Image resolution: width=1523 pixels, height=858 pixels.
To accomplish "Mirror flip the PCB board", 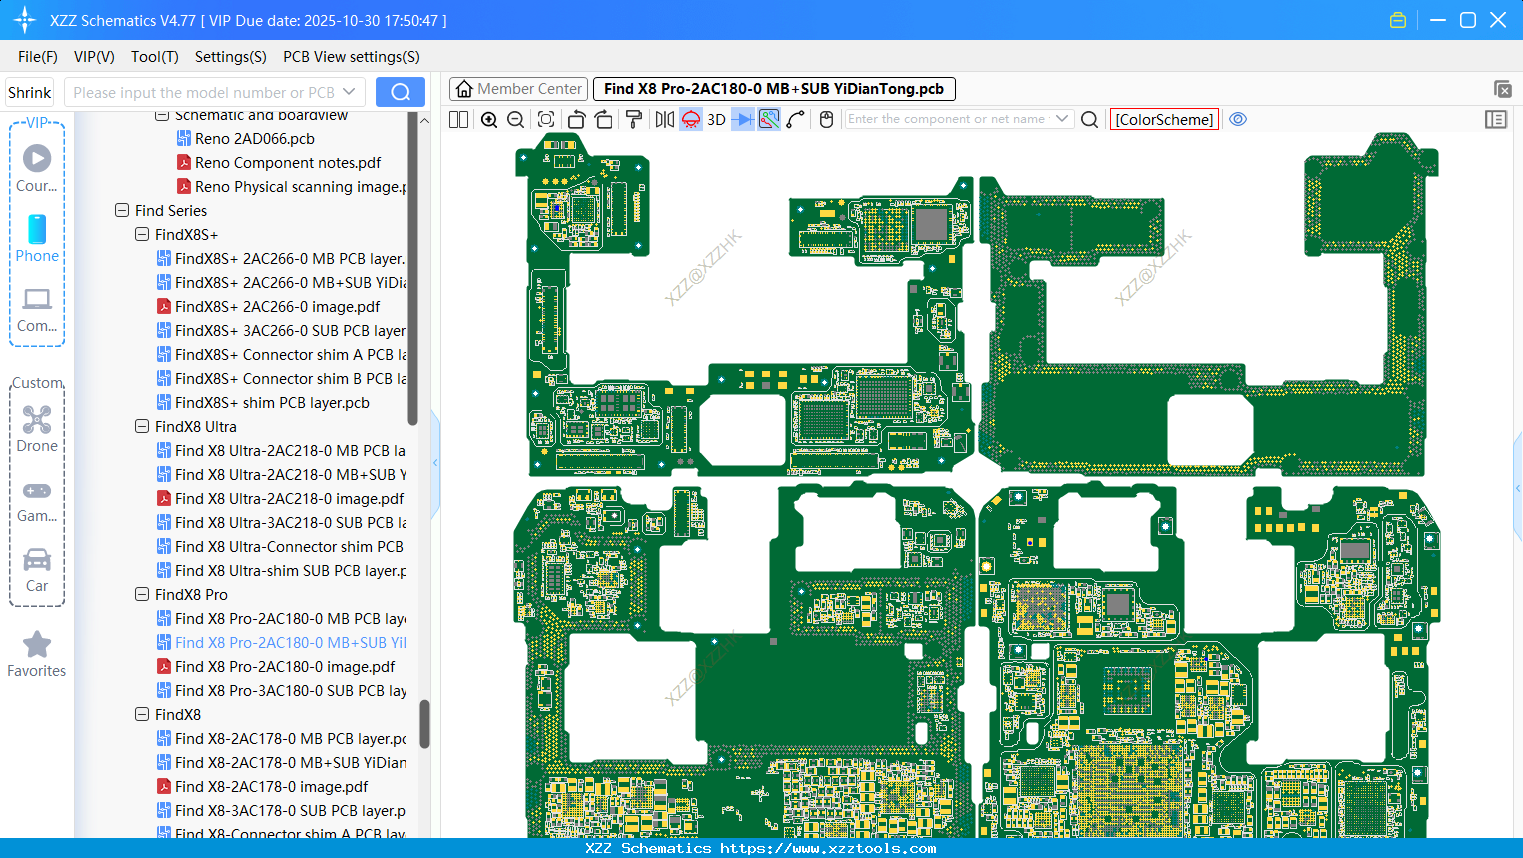I will click(665, 119).
